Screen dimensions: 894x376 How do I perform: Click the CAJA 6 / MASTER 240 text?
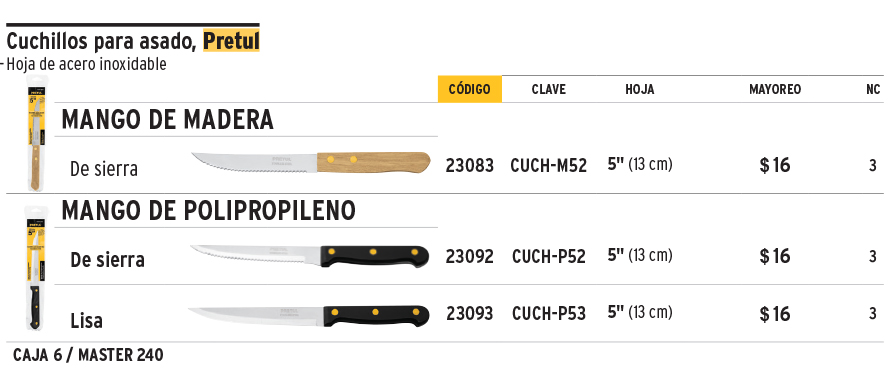(x=88, y=355)
